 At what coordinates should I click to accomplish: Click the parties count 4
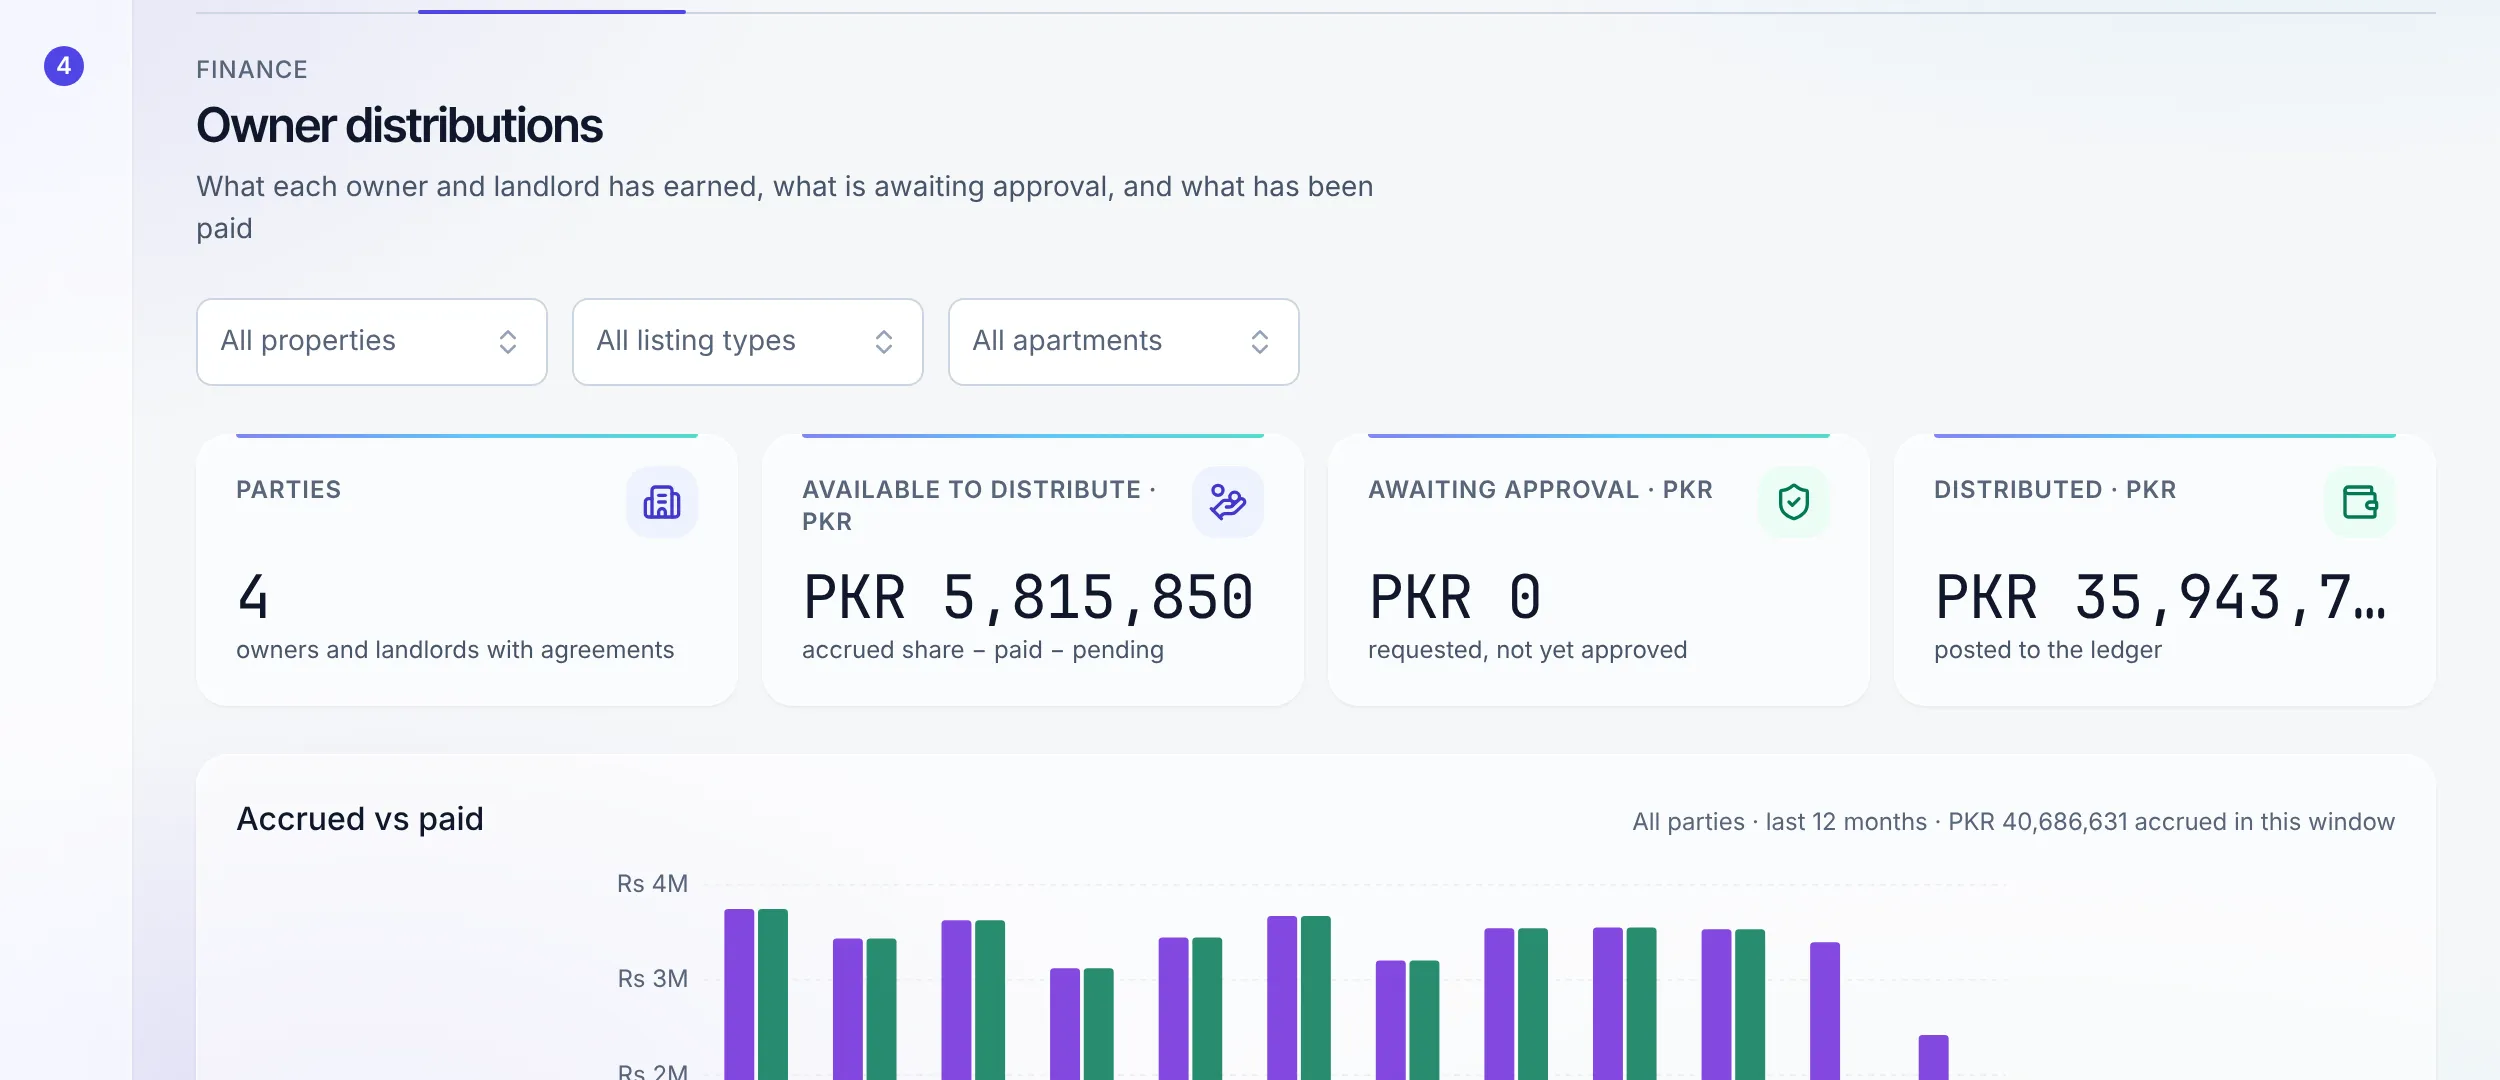point(253,598)
